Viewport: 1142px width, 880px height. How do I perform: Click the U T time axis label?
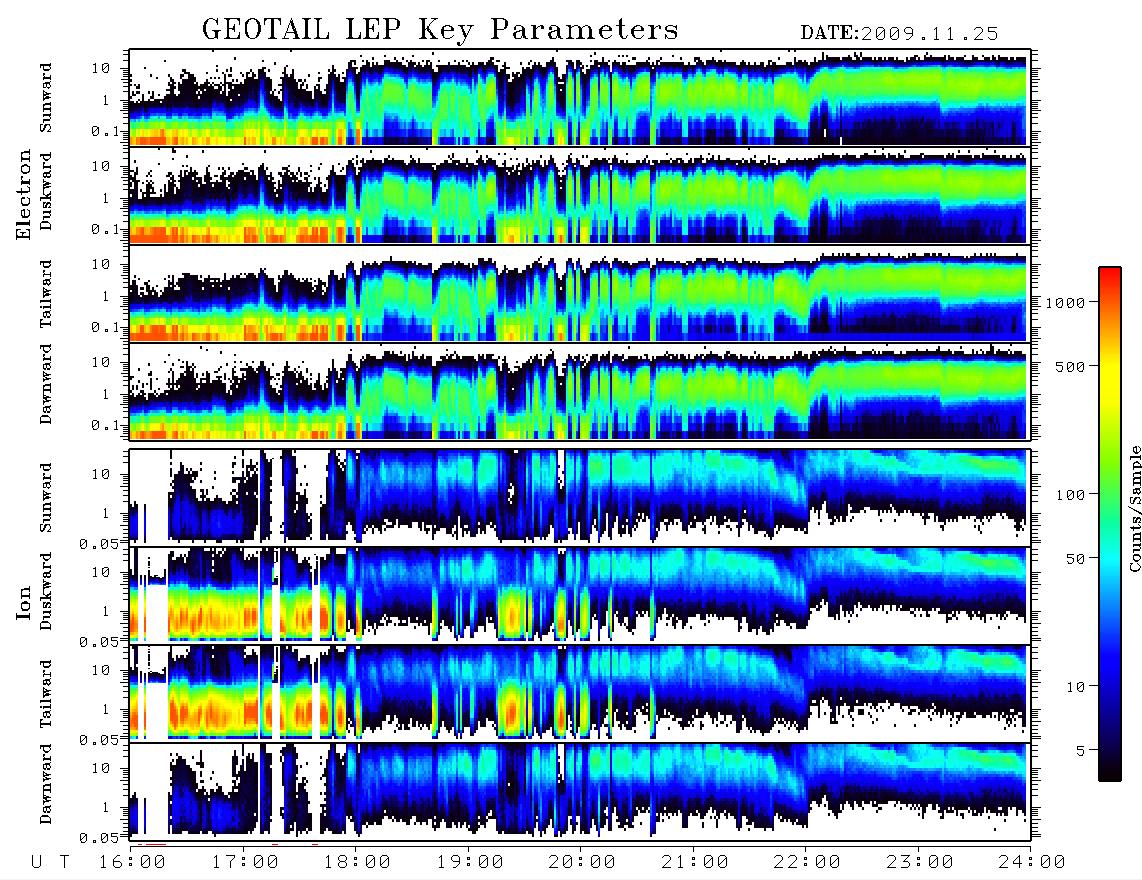click(50, 862)
